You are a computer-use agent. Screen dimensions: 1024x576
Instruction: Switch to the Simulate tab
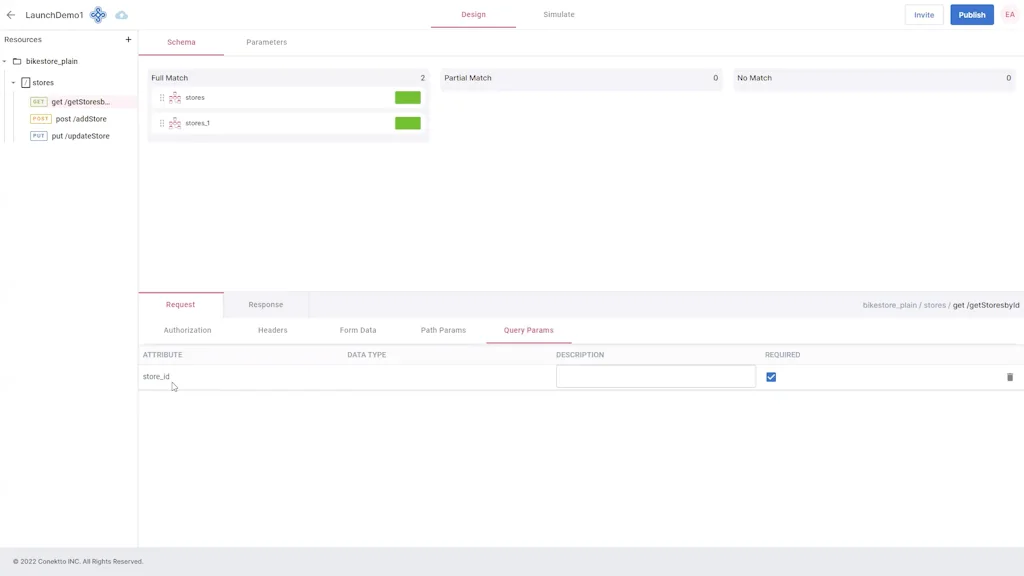(x=558, y=14)
